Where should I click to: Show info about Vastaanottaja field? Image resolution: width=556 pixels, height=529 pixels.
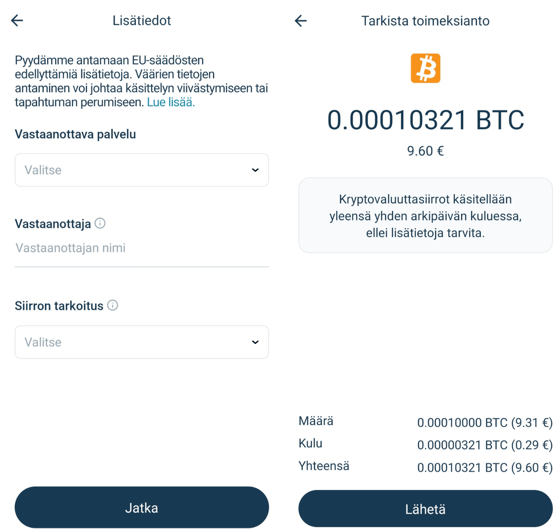click(x=100, y=223)
